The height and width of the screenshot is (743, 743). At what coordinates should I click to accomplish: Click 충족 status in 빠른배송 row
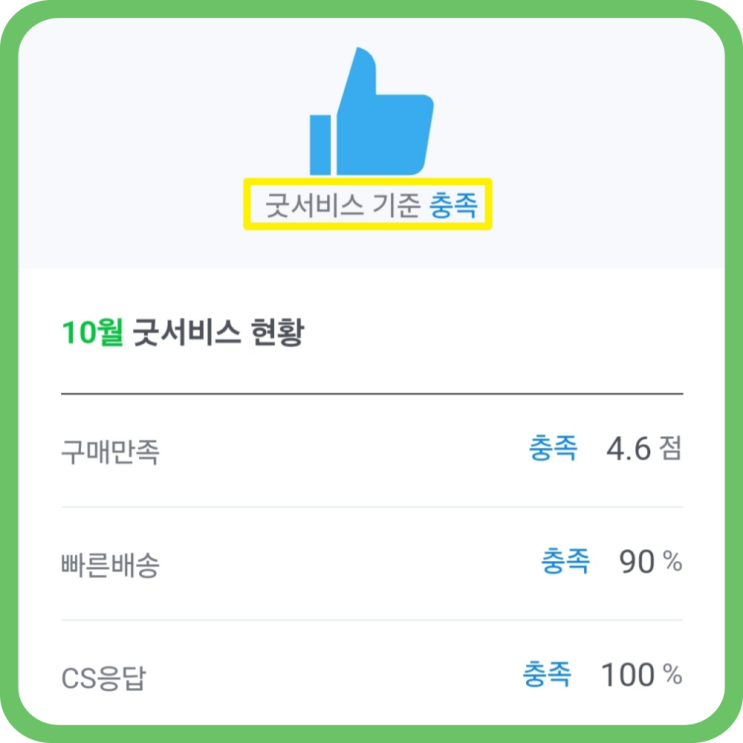tap(566, 561)
